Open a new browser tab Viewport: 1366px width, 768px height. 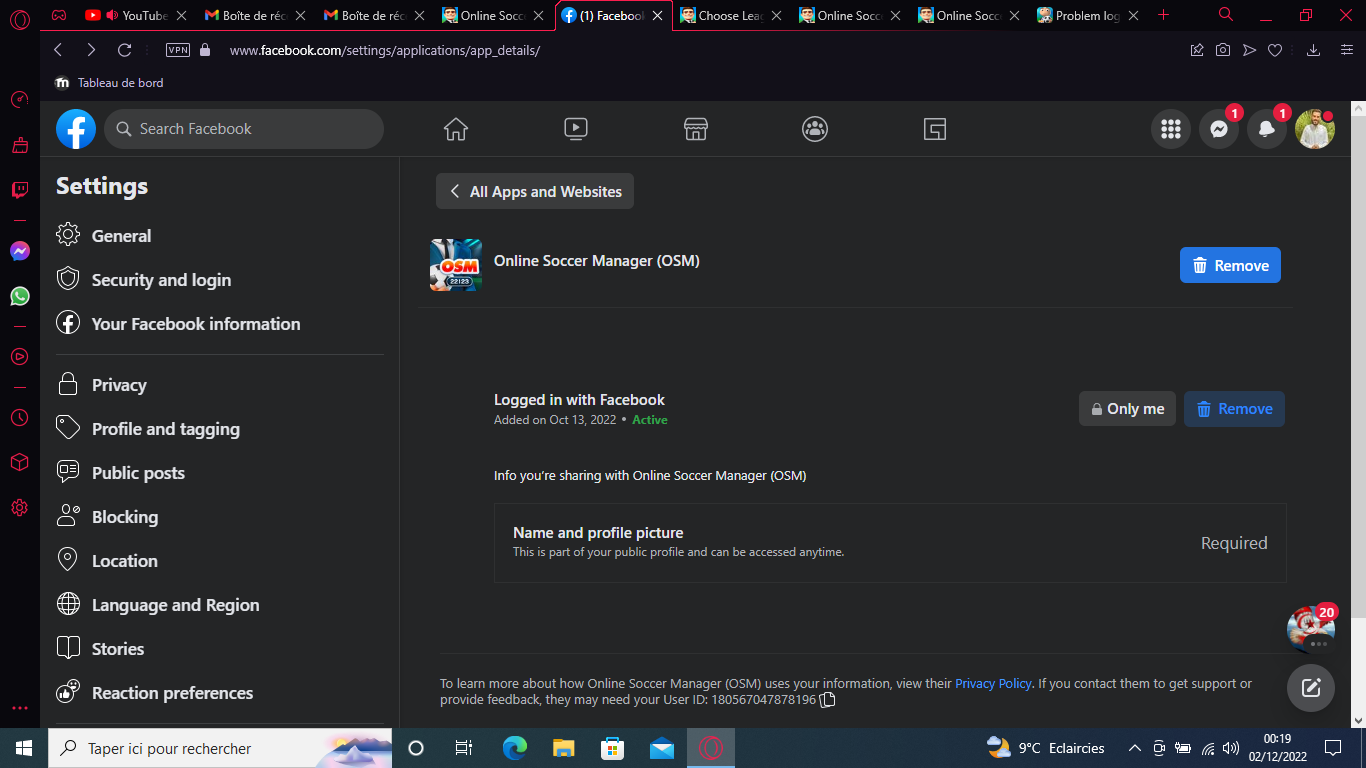pyautogui.click(x=1163, y=15)
